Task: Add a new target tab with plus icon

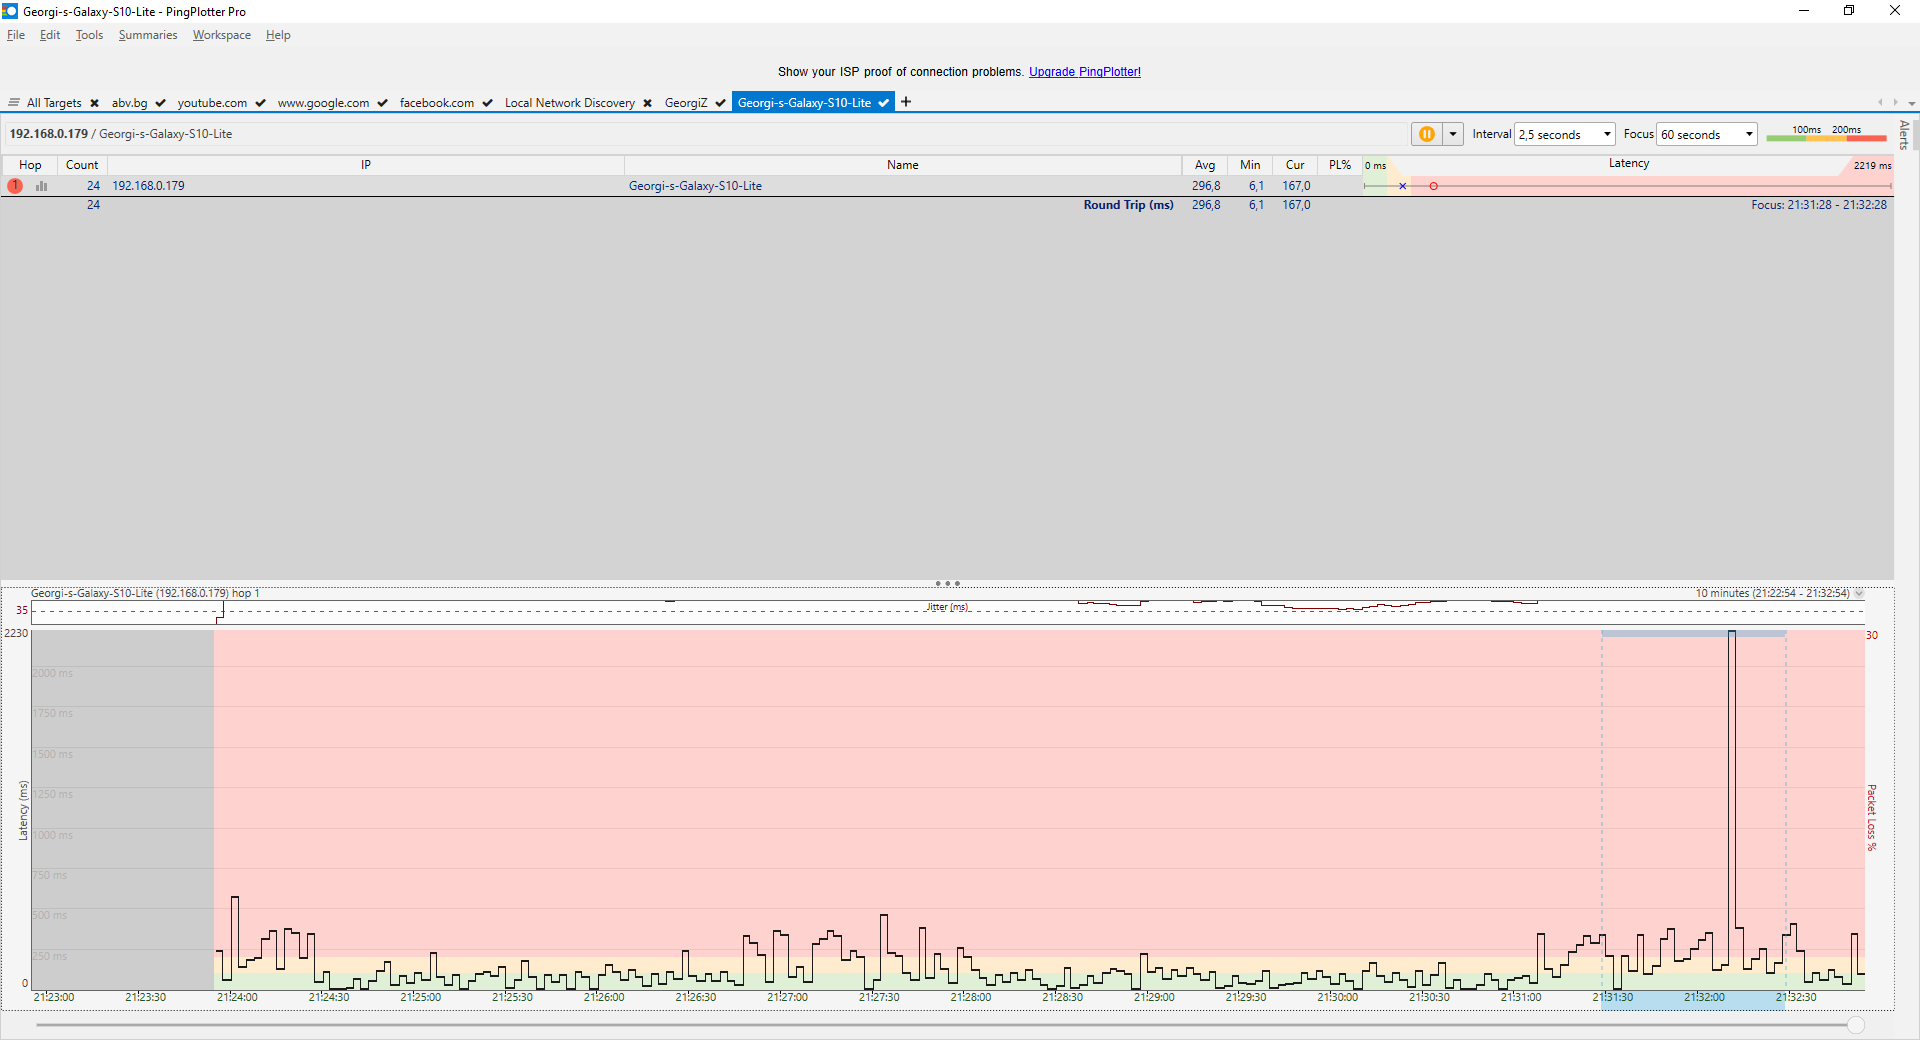Action: coord(906,102)
